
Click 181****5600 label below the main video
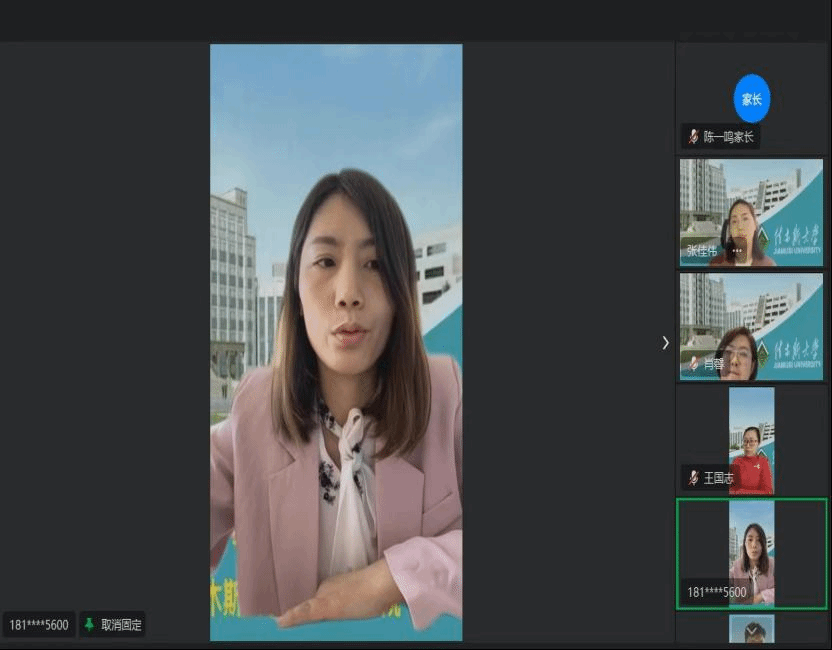(39, 625)
